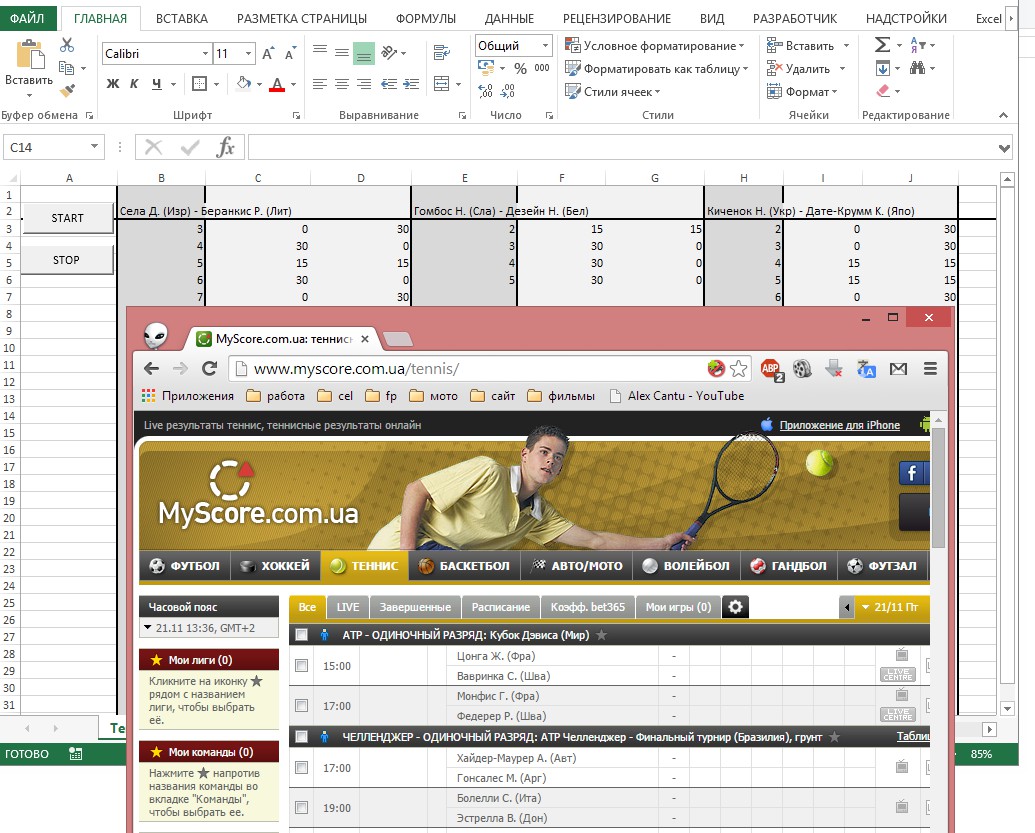This screenshot has height=833, width=1035.
Task: Check the Цонга - Вавринка 15:00 match checkbox
Action: click(x=302, y=665)
